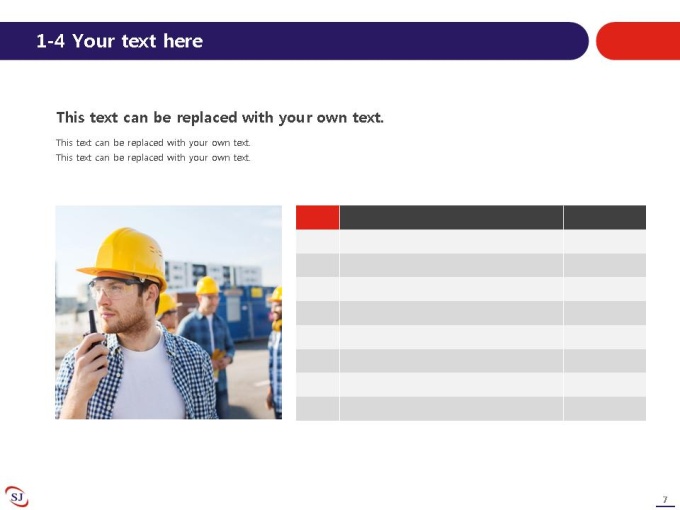Click the slide page number 7

coord(665,500)
